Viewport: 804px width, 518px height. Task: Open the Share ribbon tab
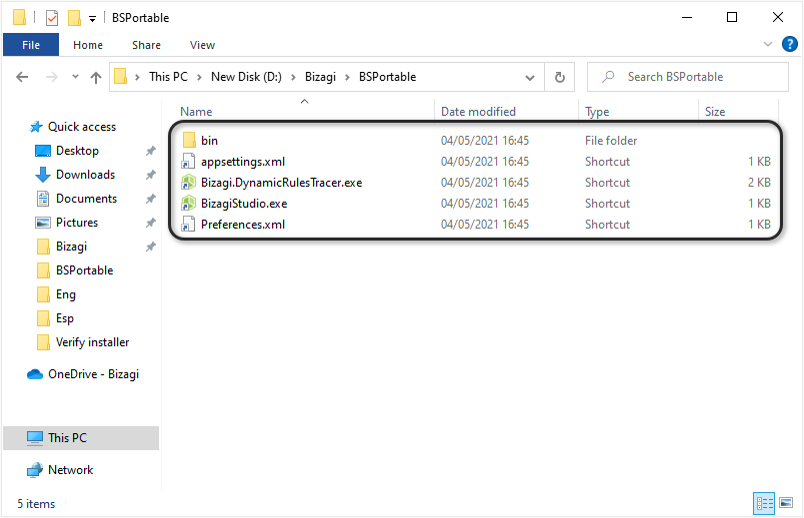pos(146,45)
